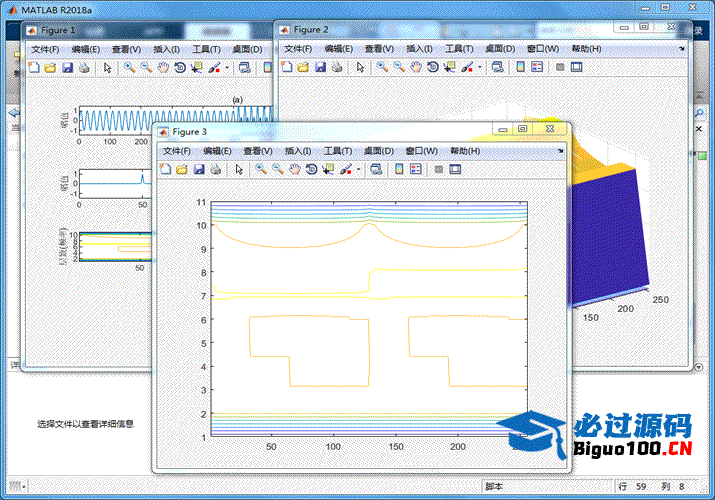
Task: Open 查看(V) menu in Figure 3
Action: (258, 151)
